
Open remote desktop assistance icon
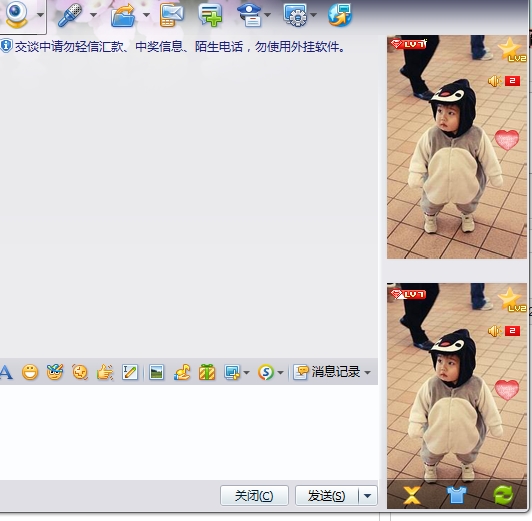click(296, 16)
